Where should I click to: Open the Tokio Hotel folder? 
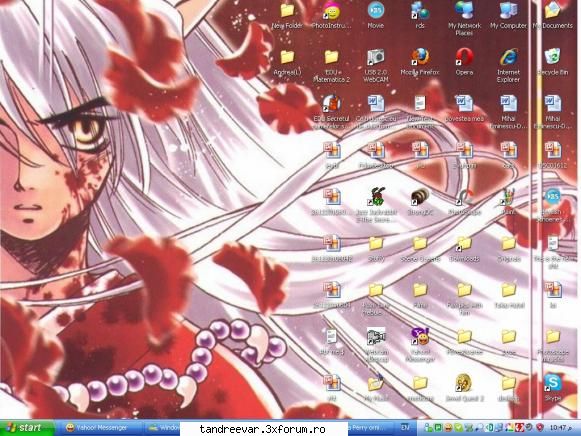[x=509, y=295]
